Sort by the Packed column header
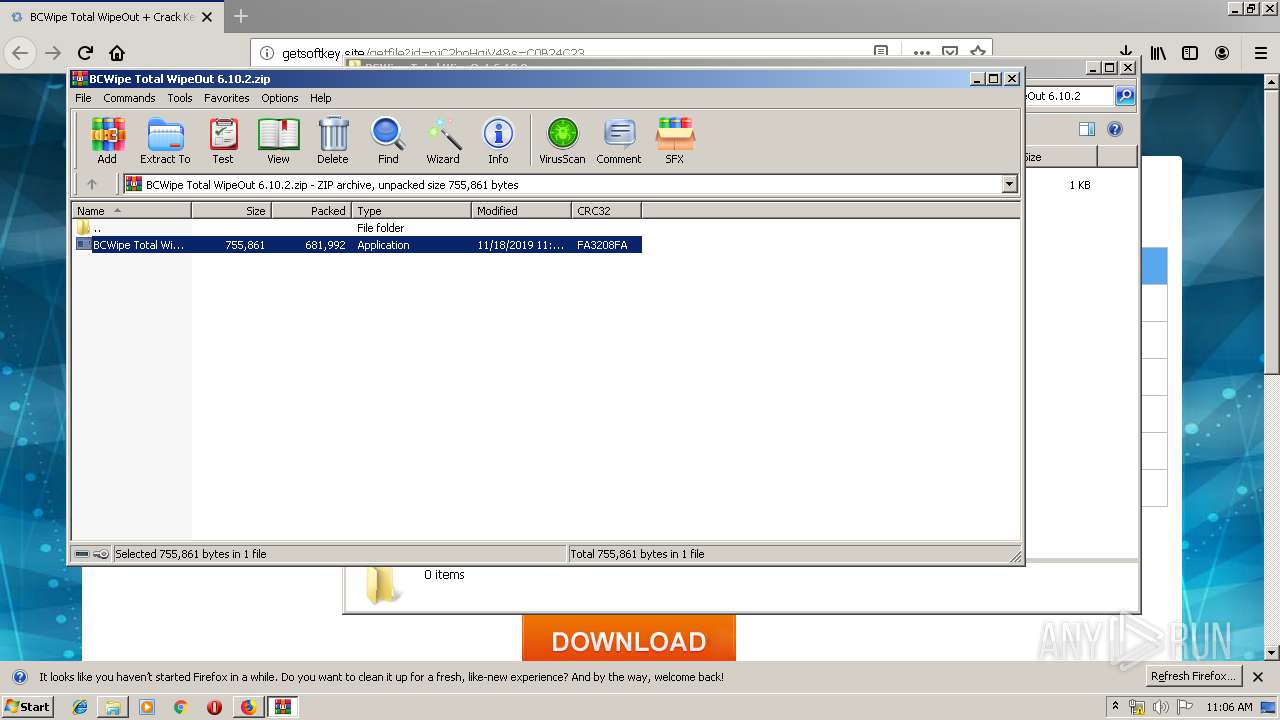Image resolution: width=1280 pixels, height=720 pixels. (x=311, y=211)
